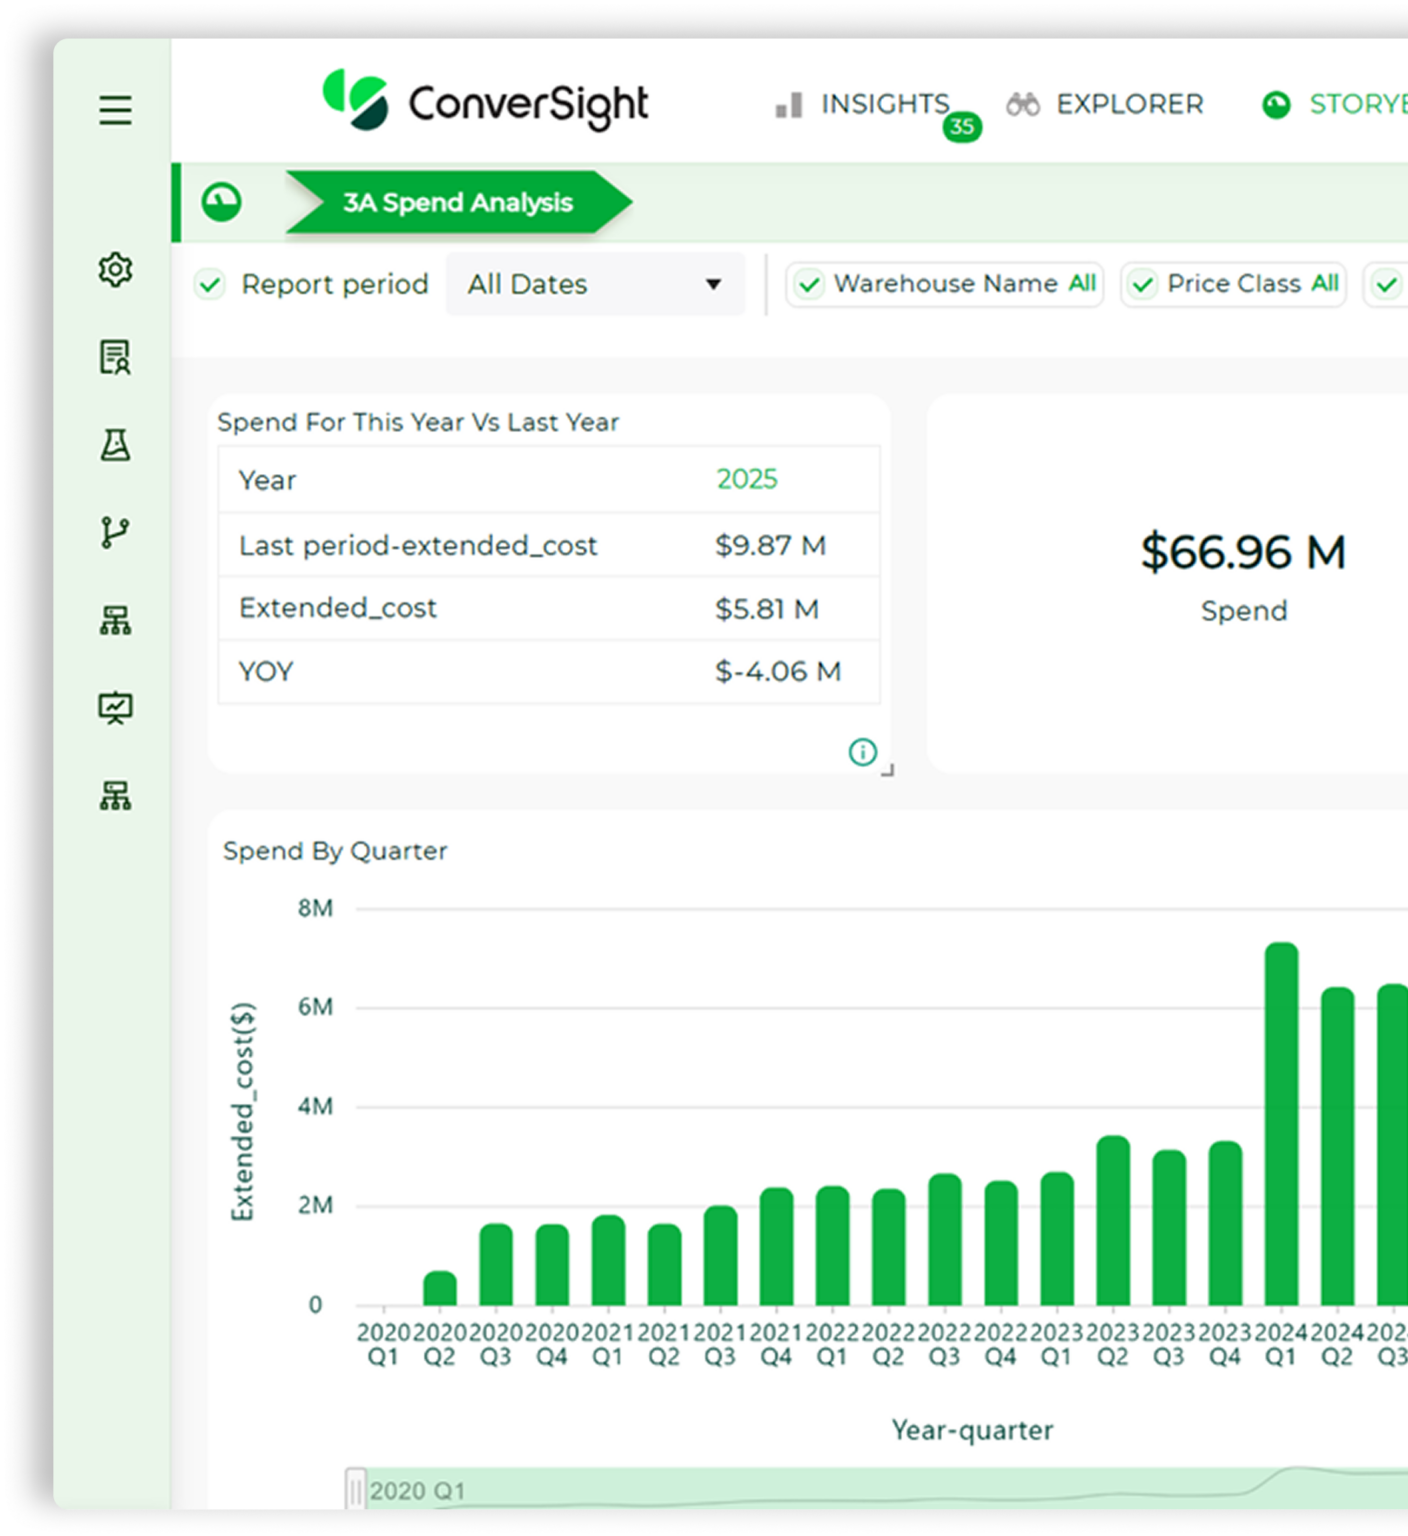The height and width of the screenshot is (1536, 1408).
Task: Click the Year row label
Action: point(267,480)
